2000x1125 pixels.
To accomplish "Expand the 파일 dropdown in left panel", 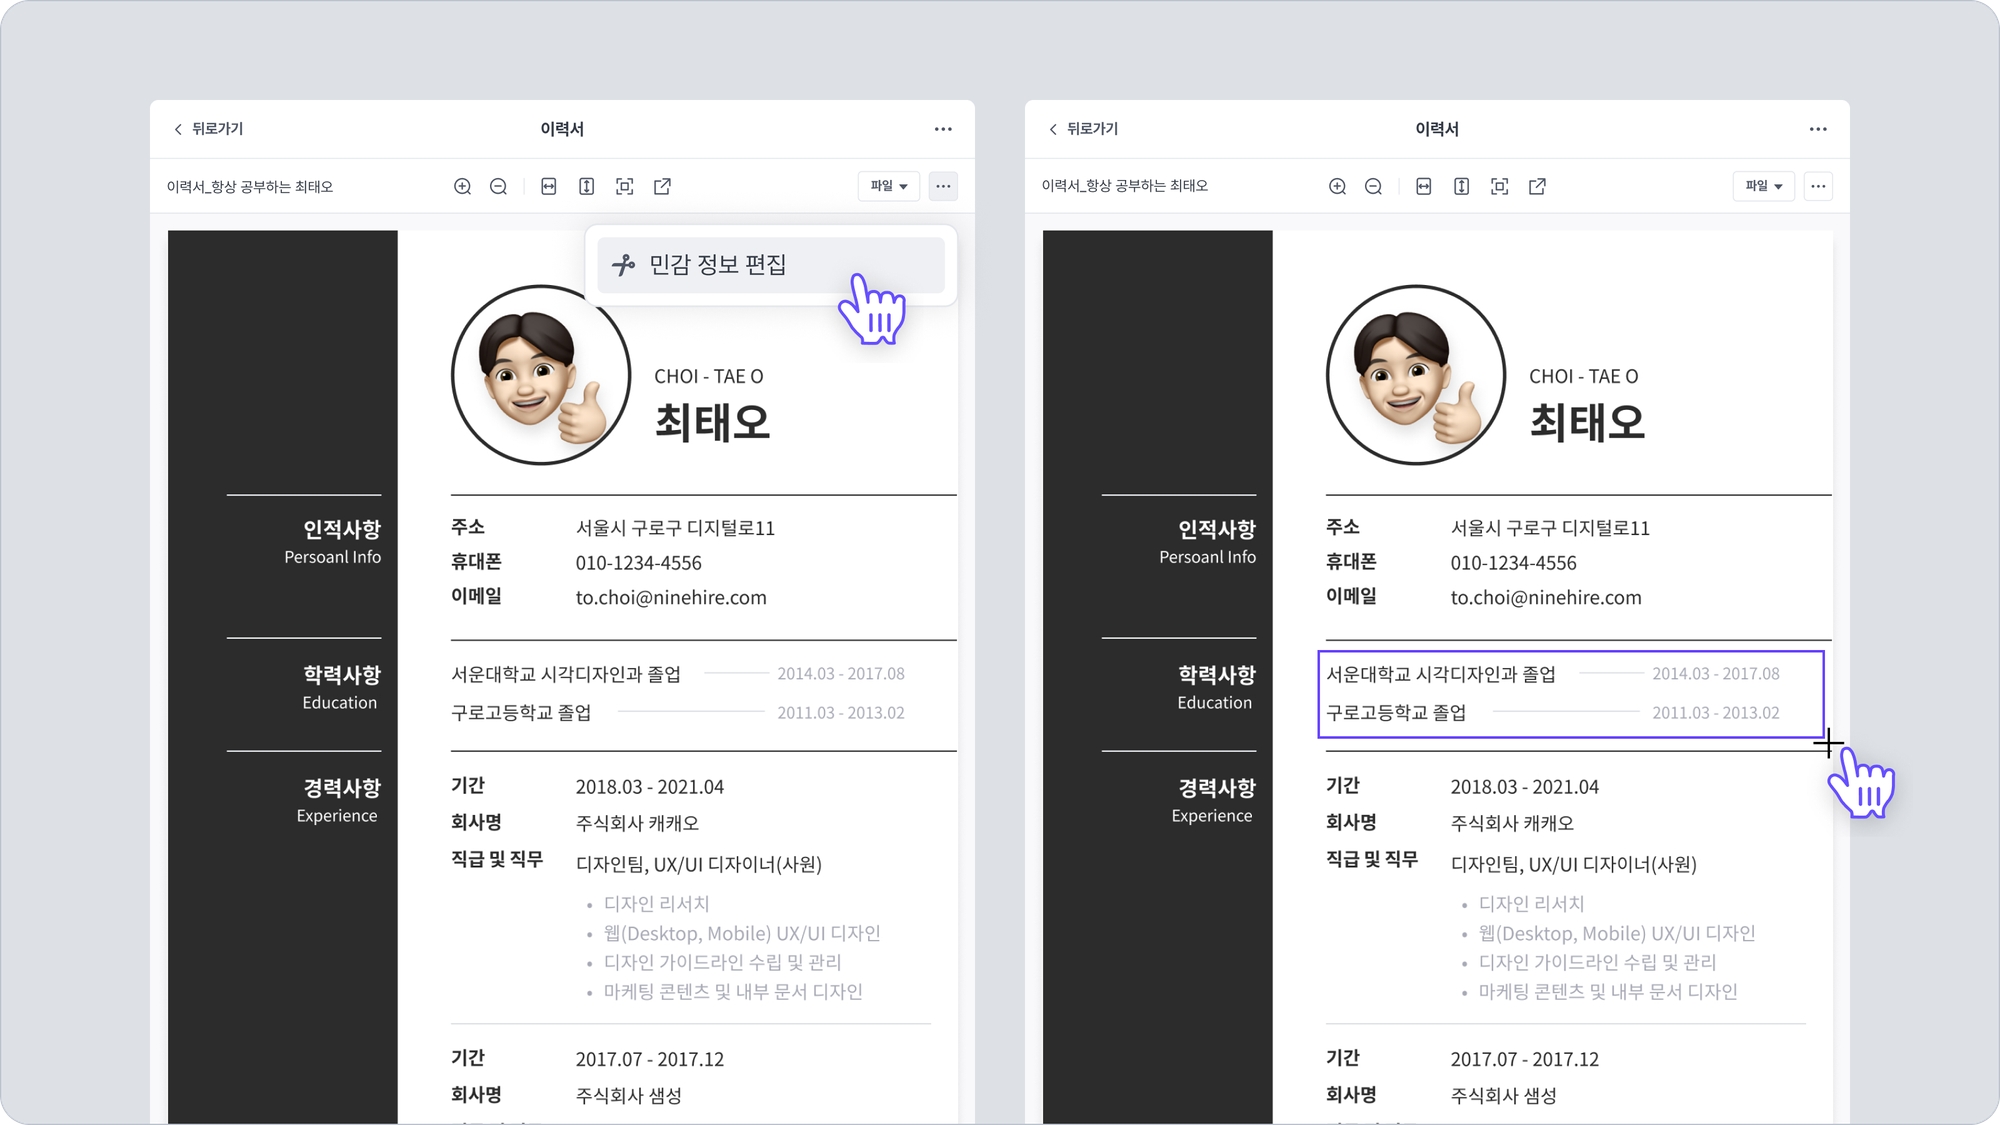I will coord(888,186).
